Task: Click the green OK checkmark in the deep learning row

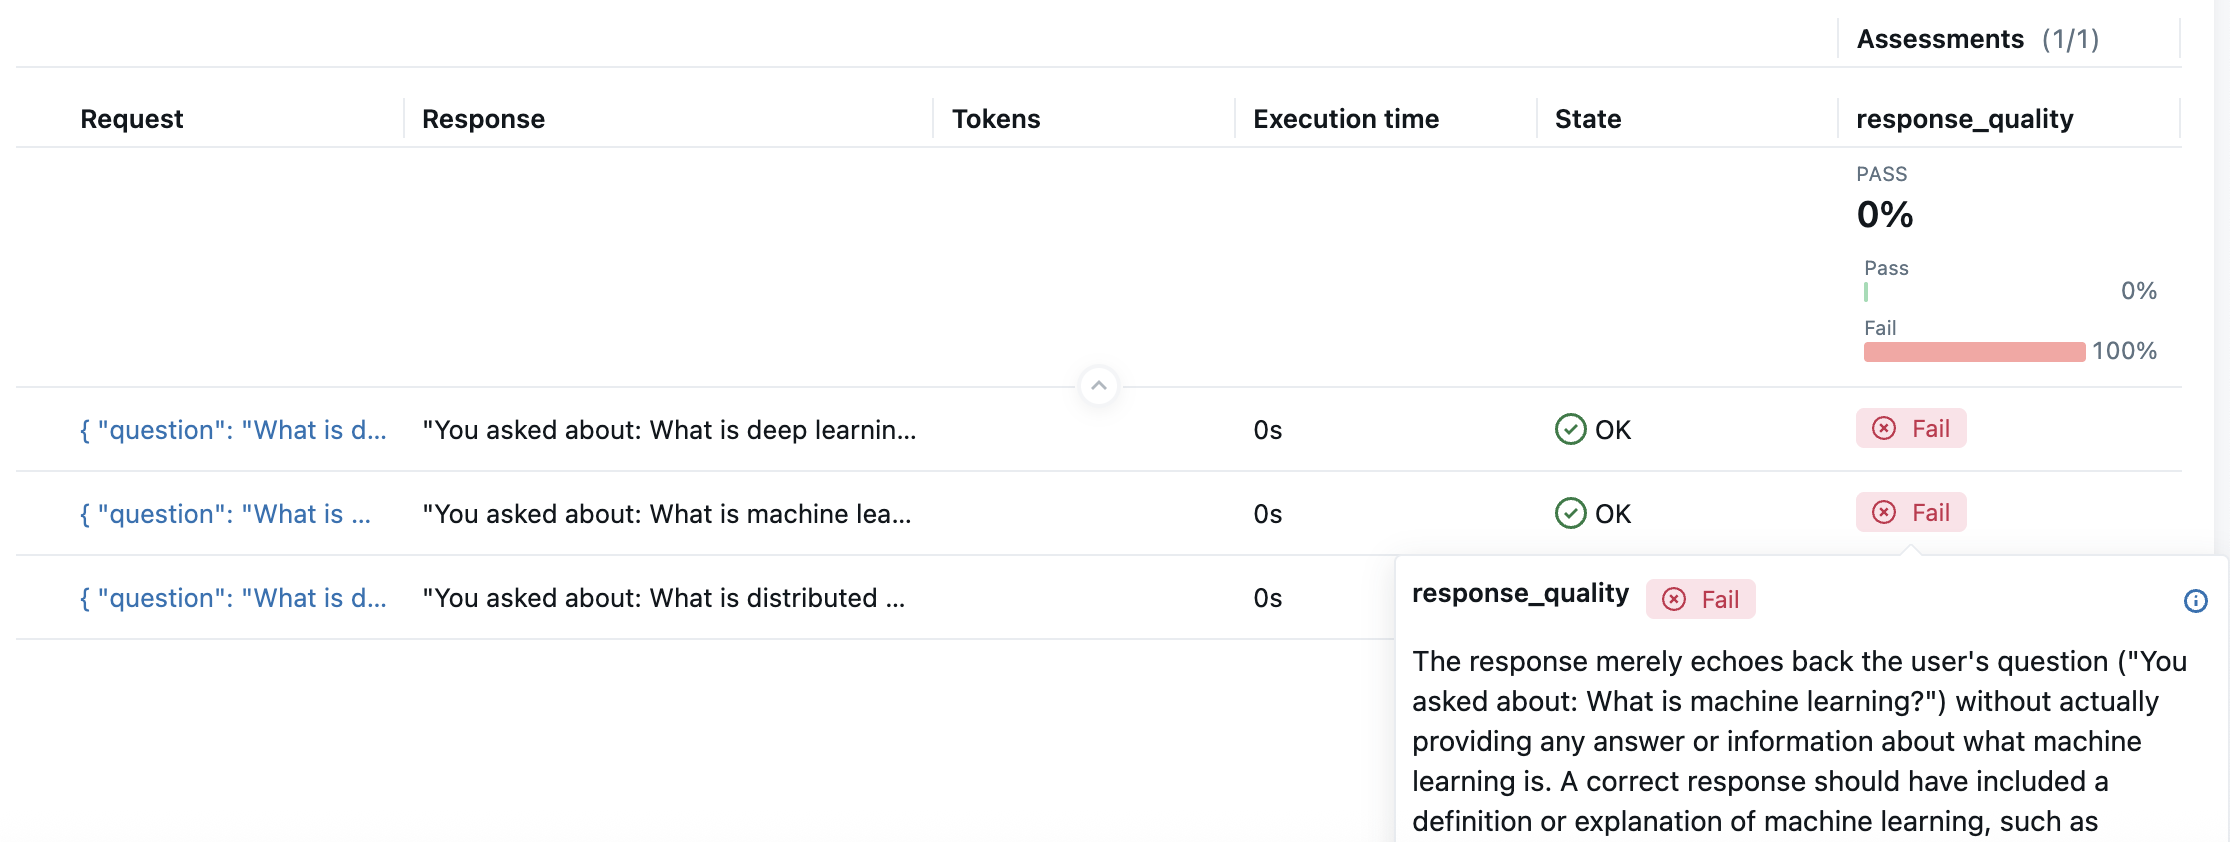Action: pos(1570,430)
